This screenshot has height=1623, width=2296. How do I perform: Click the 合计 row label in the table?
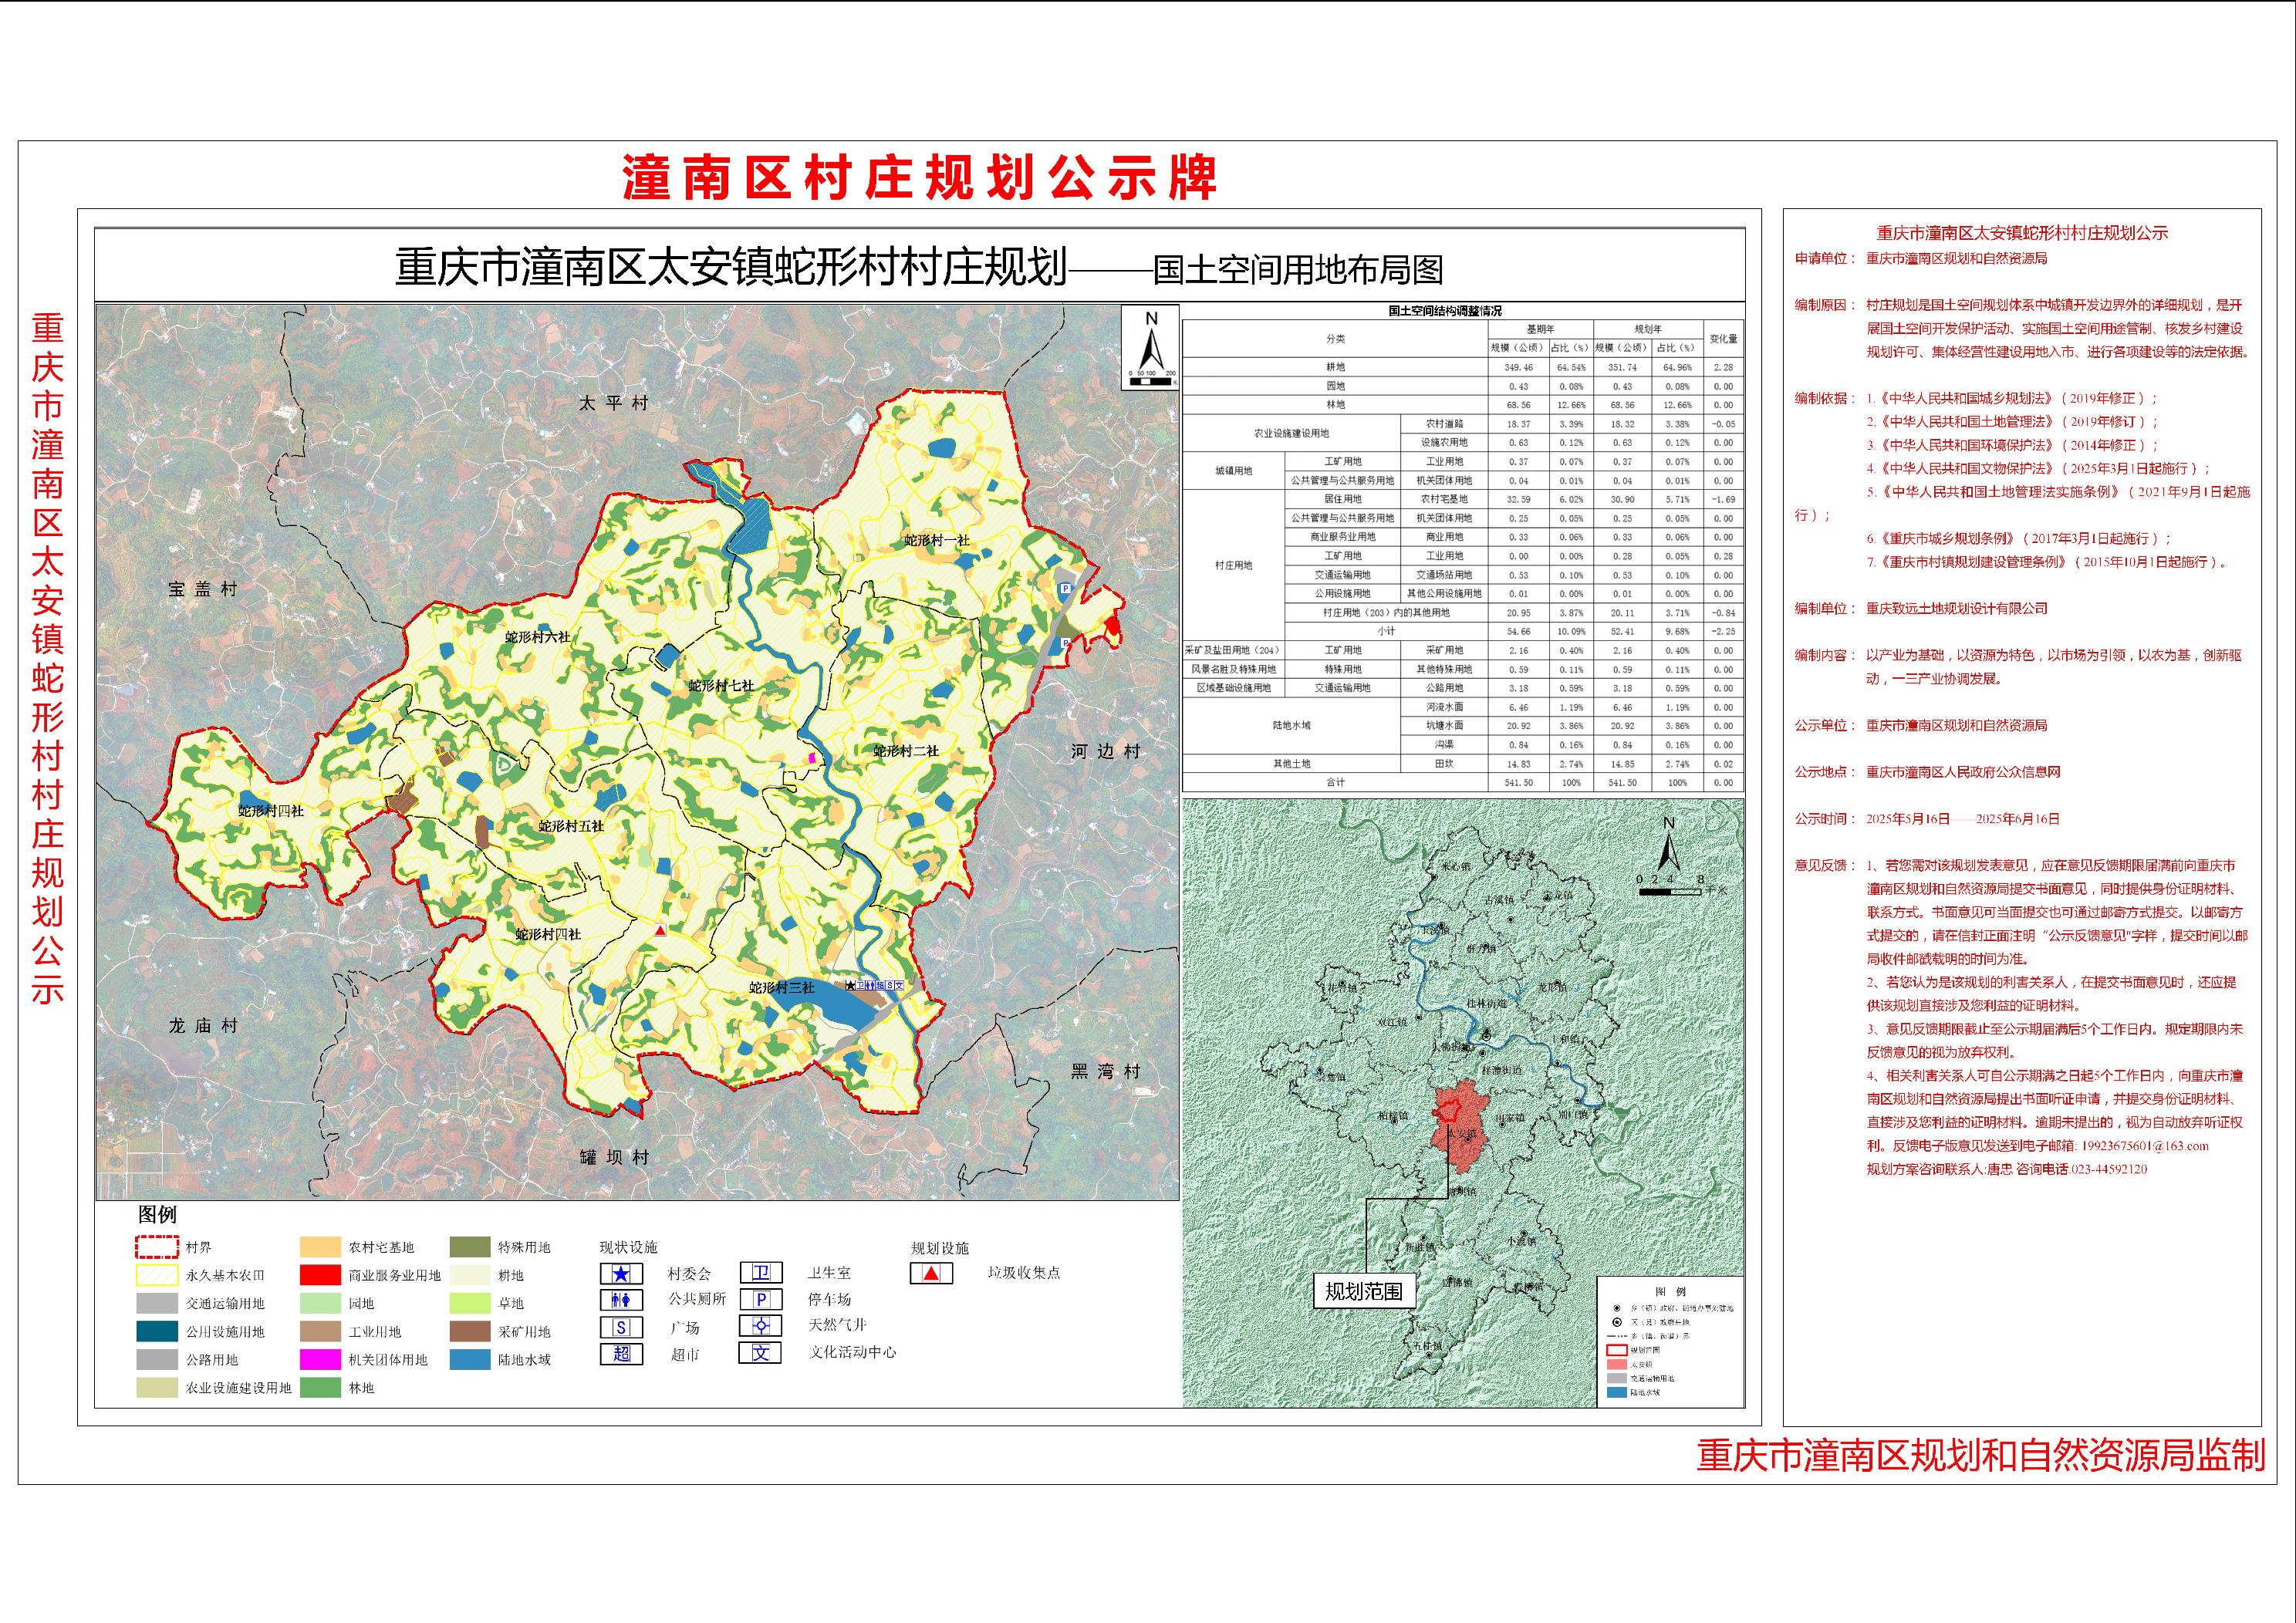tap(1335, 782)
